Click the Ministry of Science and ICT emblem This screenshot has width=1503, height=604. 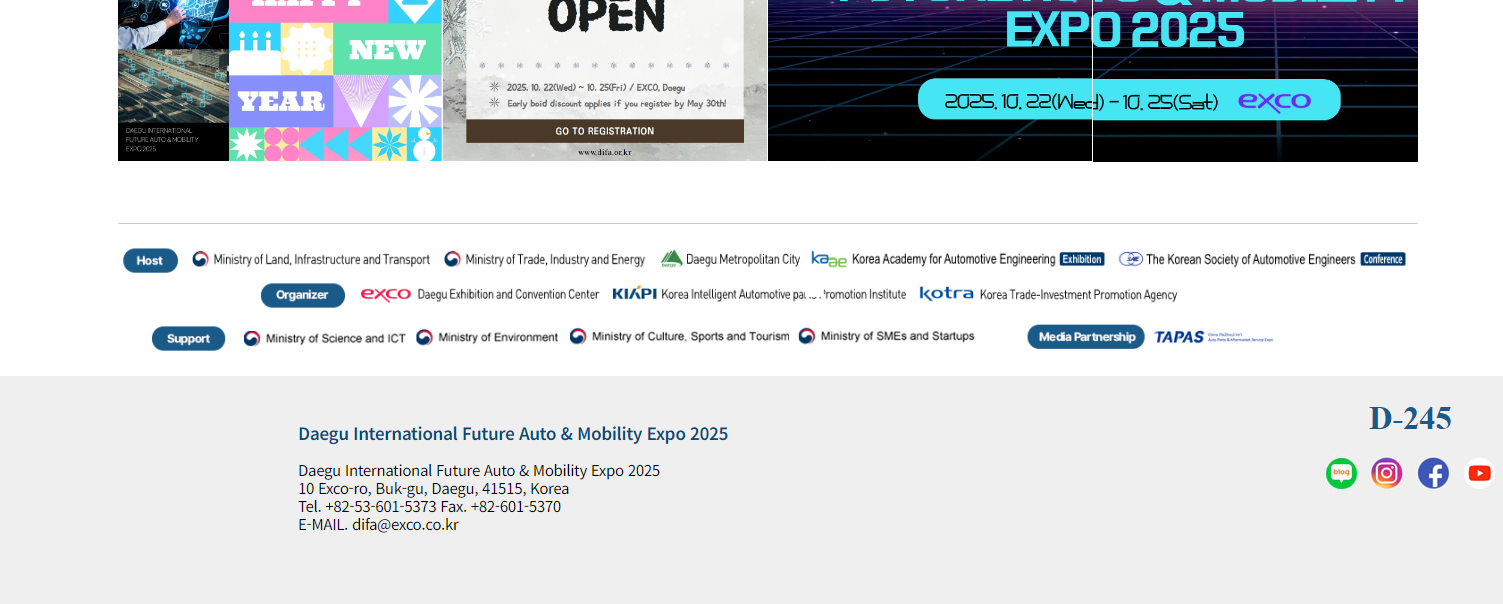252,338
